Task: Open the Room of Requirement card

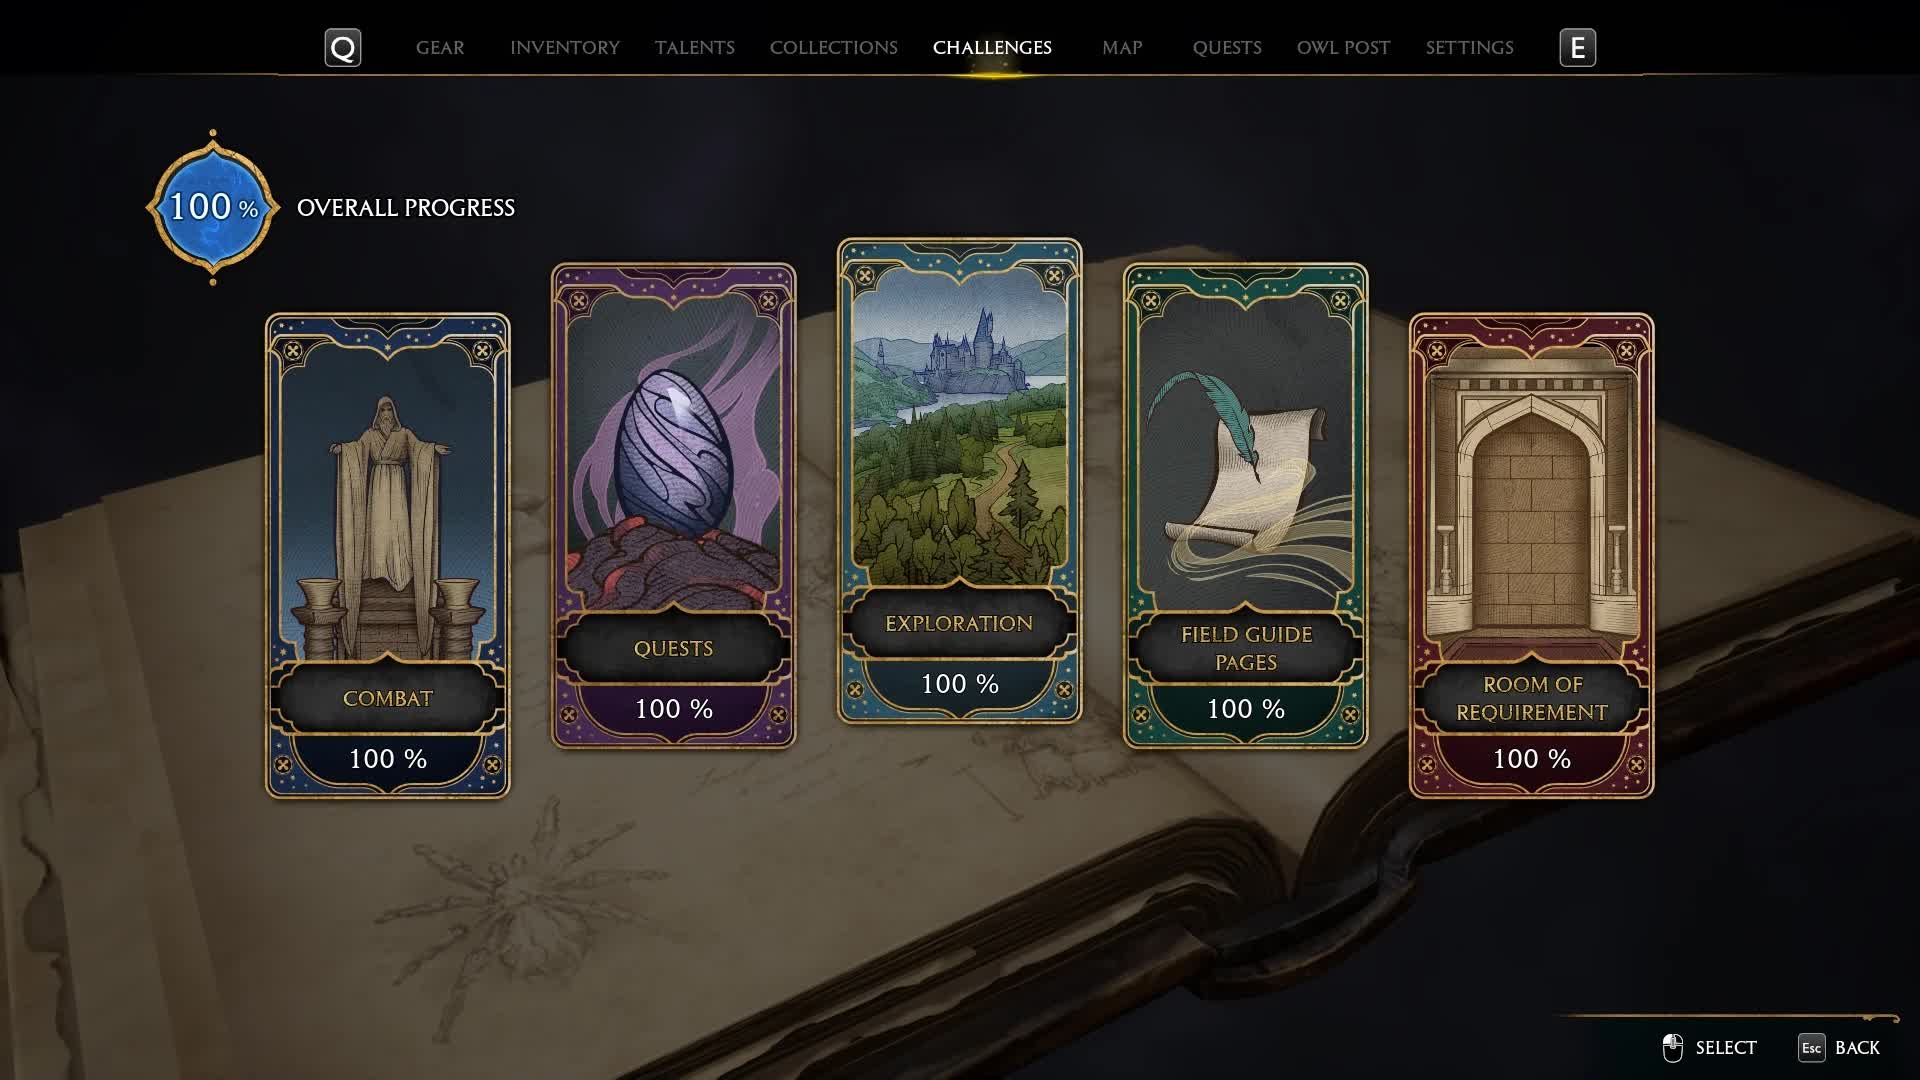Action: click(1531, 556)
